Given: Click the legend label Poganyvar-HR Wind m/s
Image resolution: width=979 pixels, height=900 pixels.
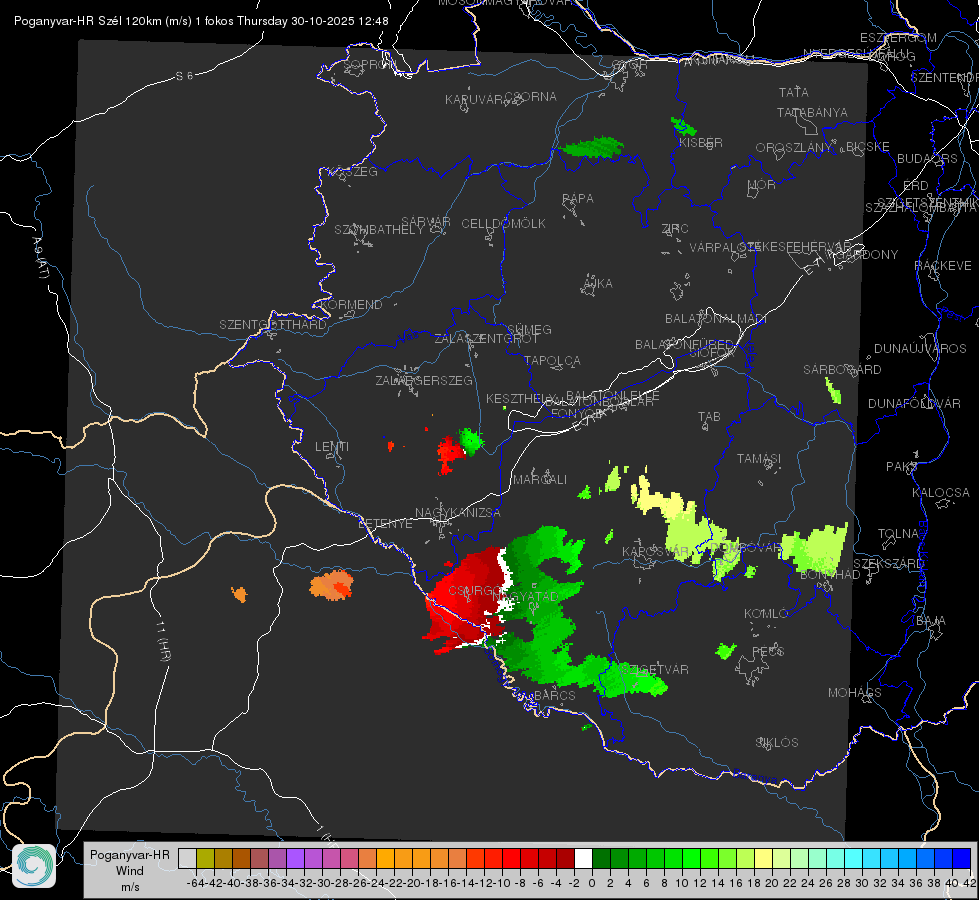Looking at the screenshot, I should tap(130, 871).
